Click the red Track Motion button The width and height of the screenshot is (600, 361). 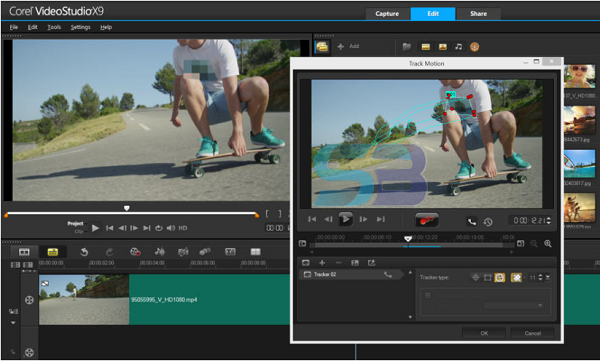(x=427, y=220)
